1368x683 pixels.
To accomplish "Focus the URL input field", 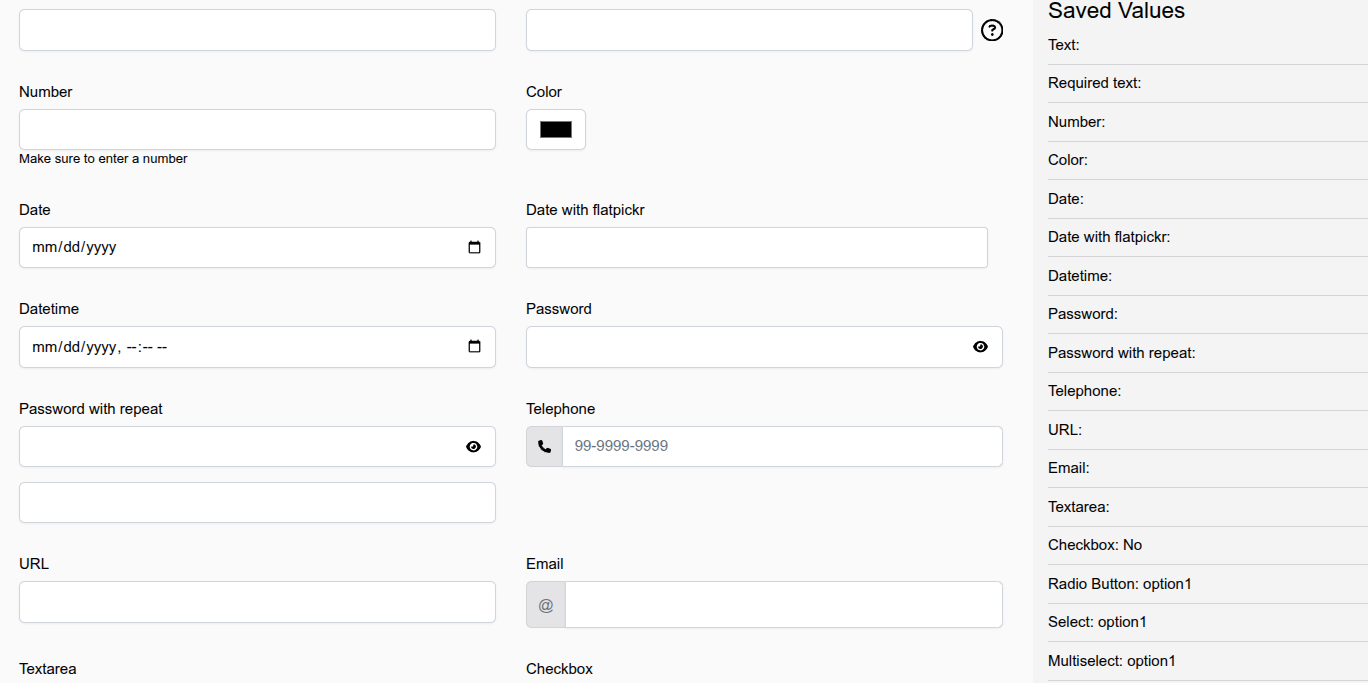I will coord(257,602).
